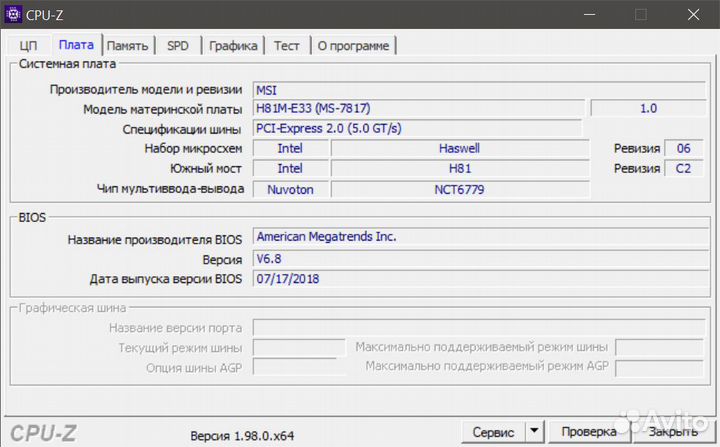Click the Дата выпуска версии BIOS label

pos(166,279)
